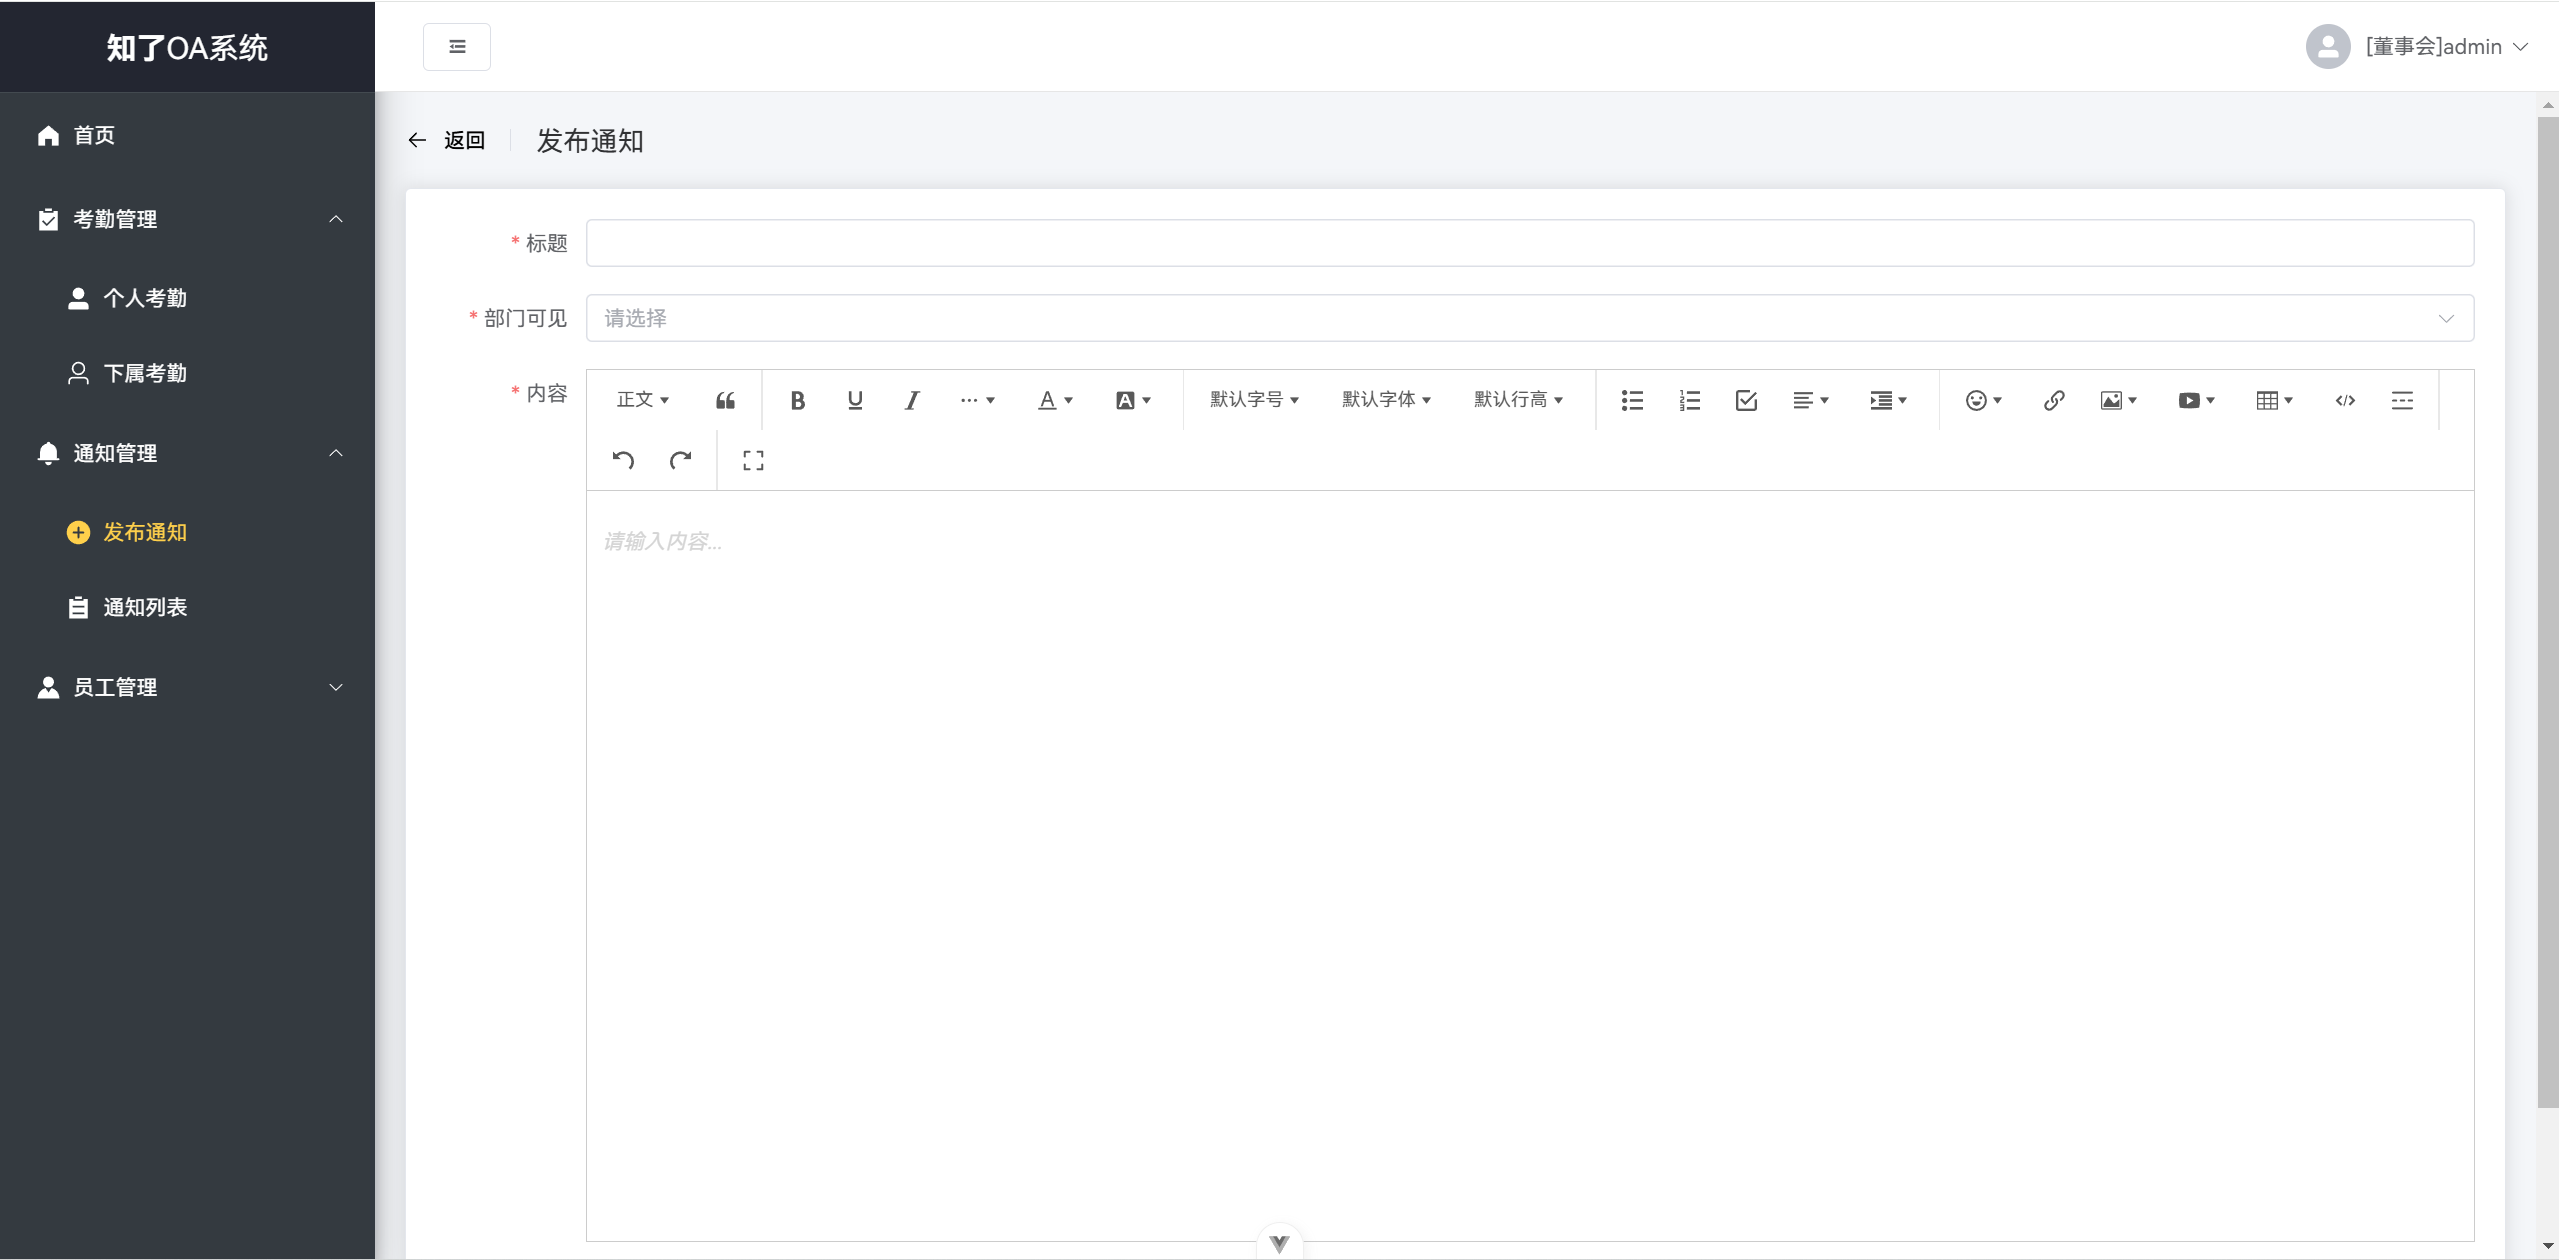Apply underline formatting
The height and width of the screenshot is (1260, 2559).
click(855, 400)
